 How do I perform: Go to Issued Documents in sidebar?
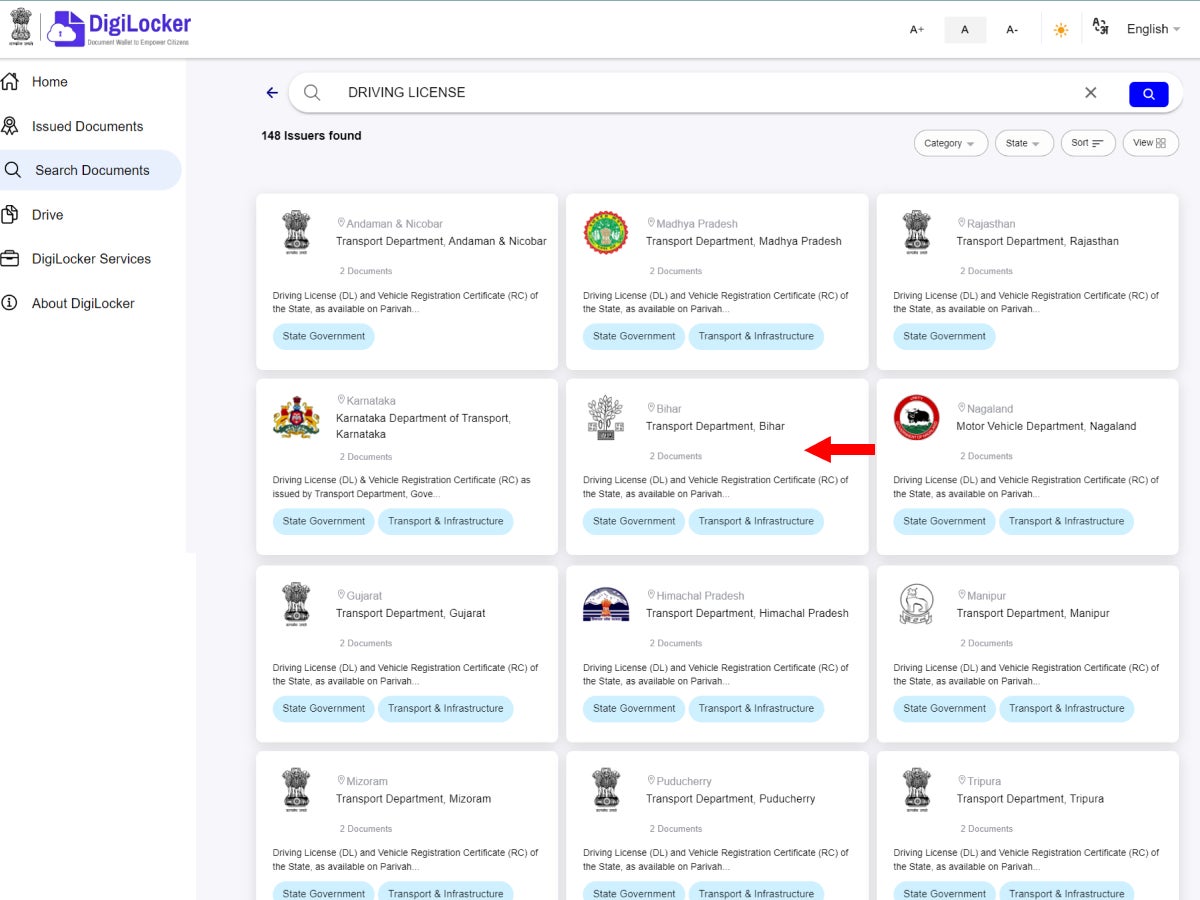tap(87, 126)
